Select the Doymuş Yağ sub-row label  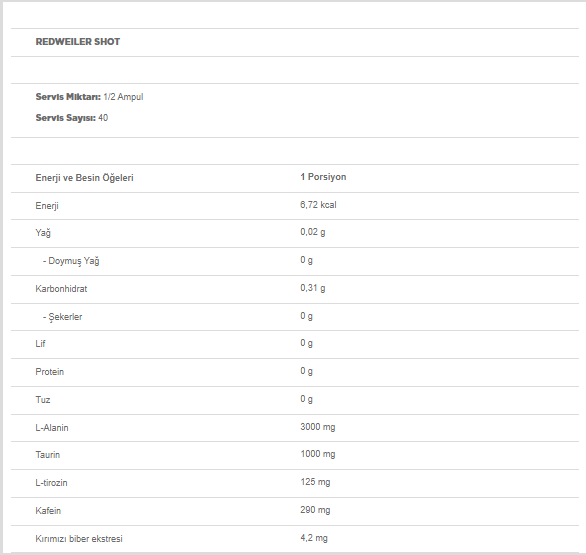click(71, 261)
